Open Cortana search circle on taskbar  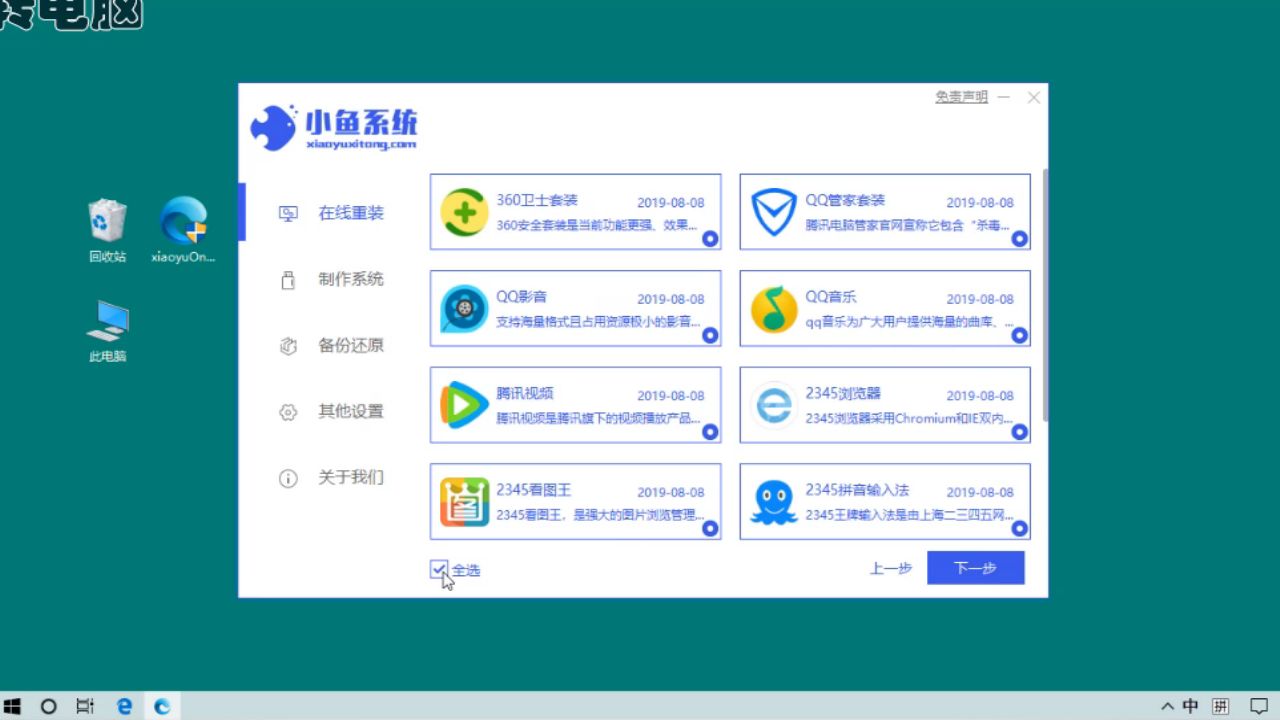[48, 706]
